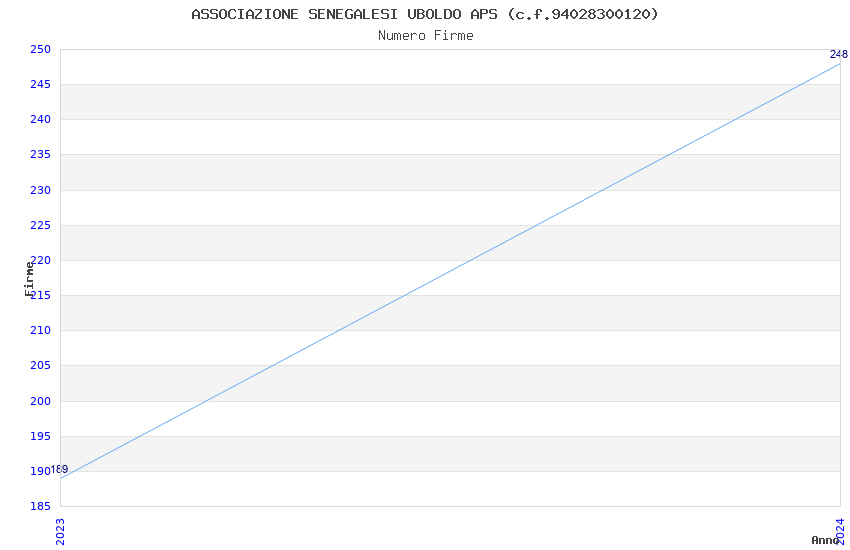Click the 245 y-axis tick label
850x550 pixels.
pyautogui.click(x=40, y=85)
